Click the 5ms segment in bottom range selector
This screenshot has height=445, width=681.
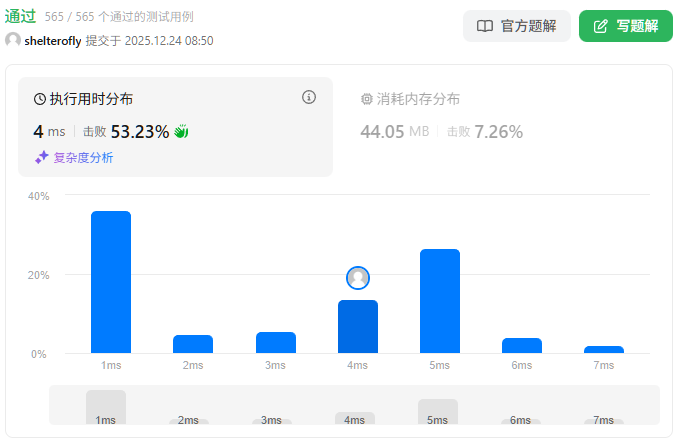(438, 412)
